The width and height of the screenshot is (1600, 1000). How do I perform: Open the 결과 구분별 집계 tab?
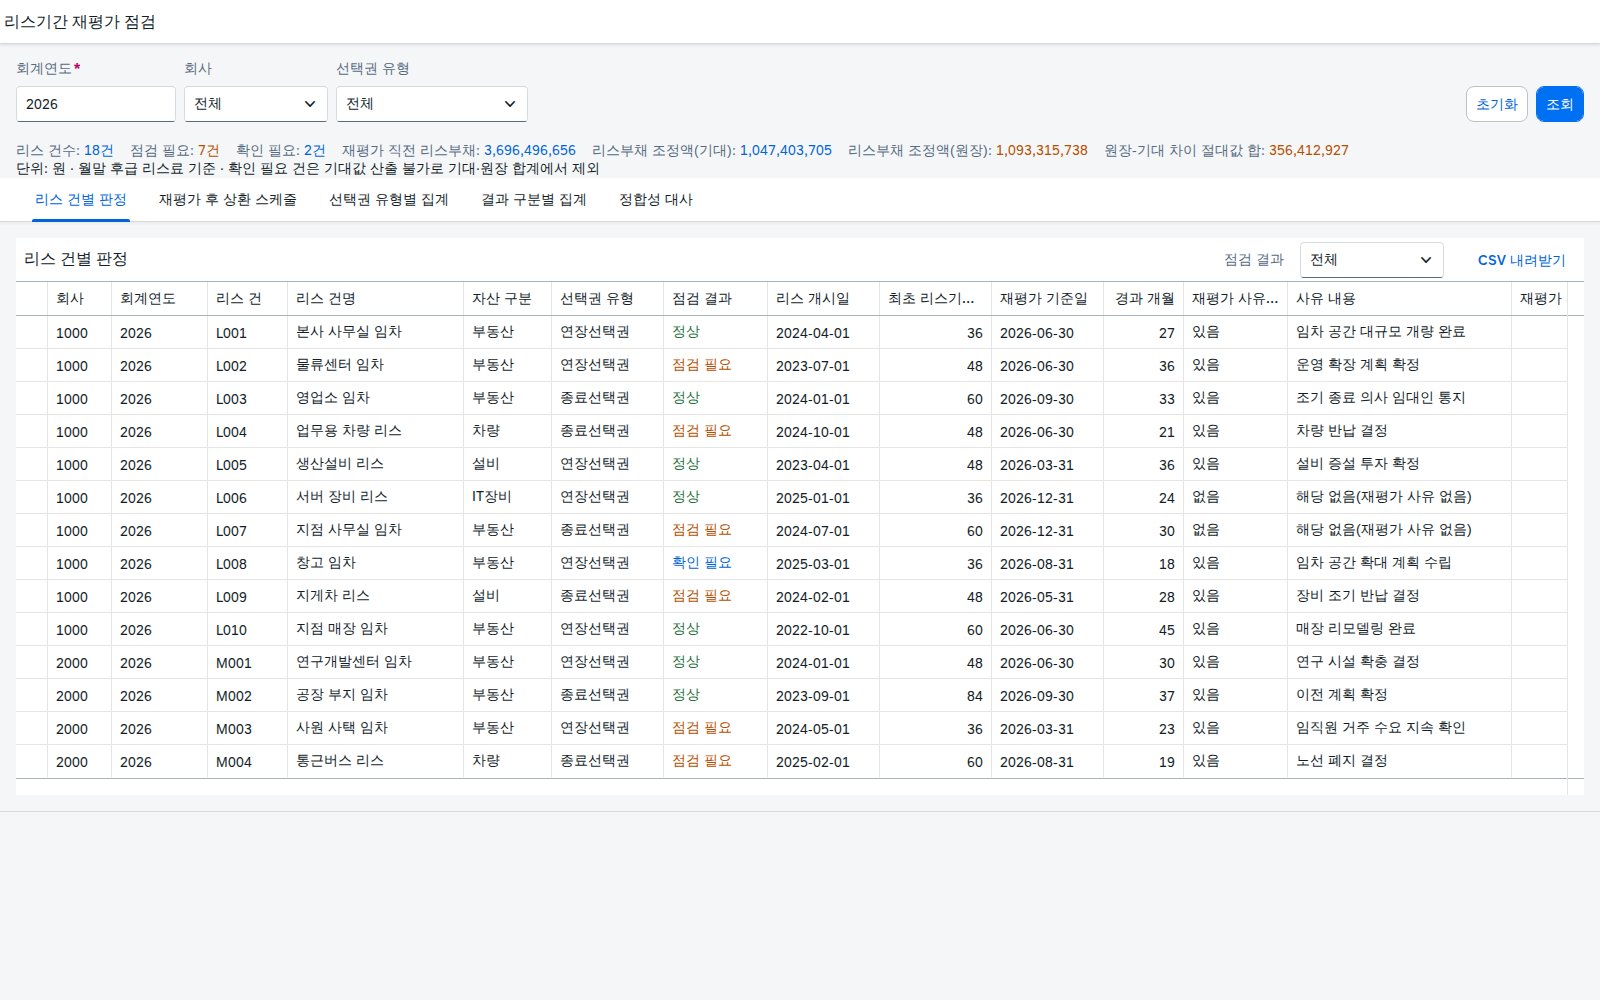click(x=534, y=200)
